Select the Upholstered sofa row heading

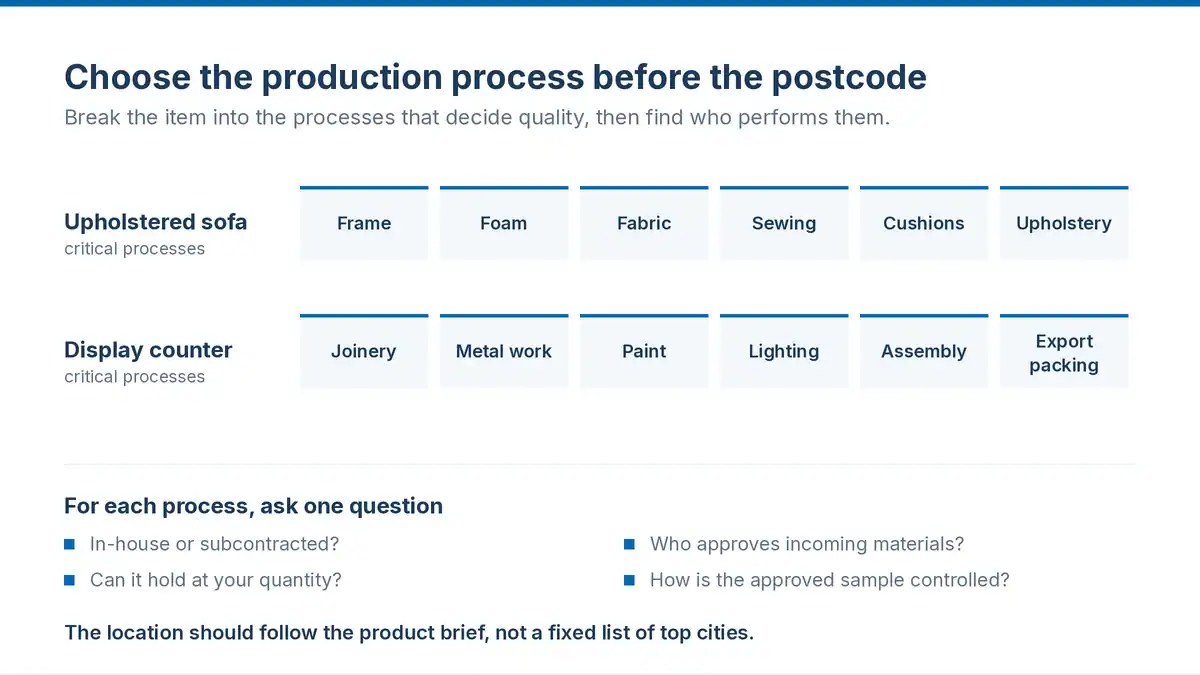(x=155, y=222)
